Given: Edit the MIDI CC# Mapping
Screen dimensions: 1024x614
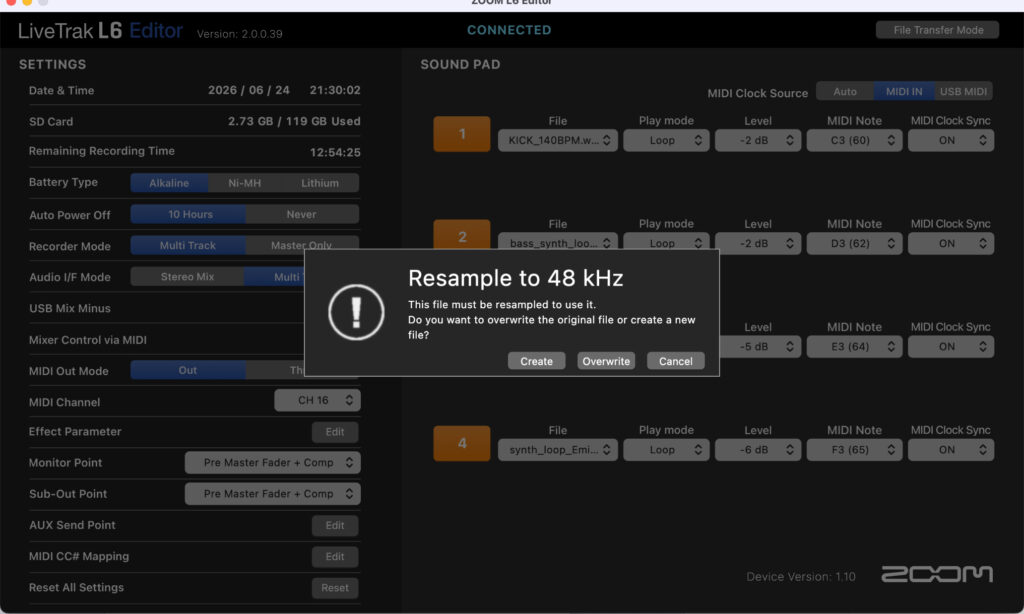Looking at the screenshot, I should pos(334,557).
